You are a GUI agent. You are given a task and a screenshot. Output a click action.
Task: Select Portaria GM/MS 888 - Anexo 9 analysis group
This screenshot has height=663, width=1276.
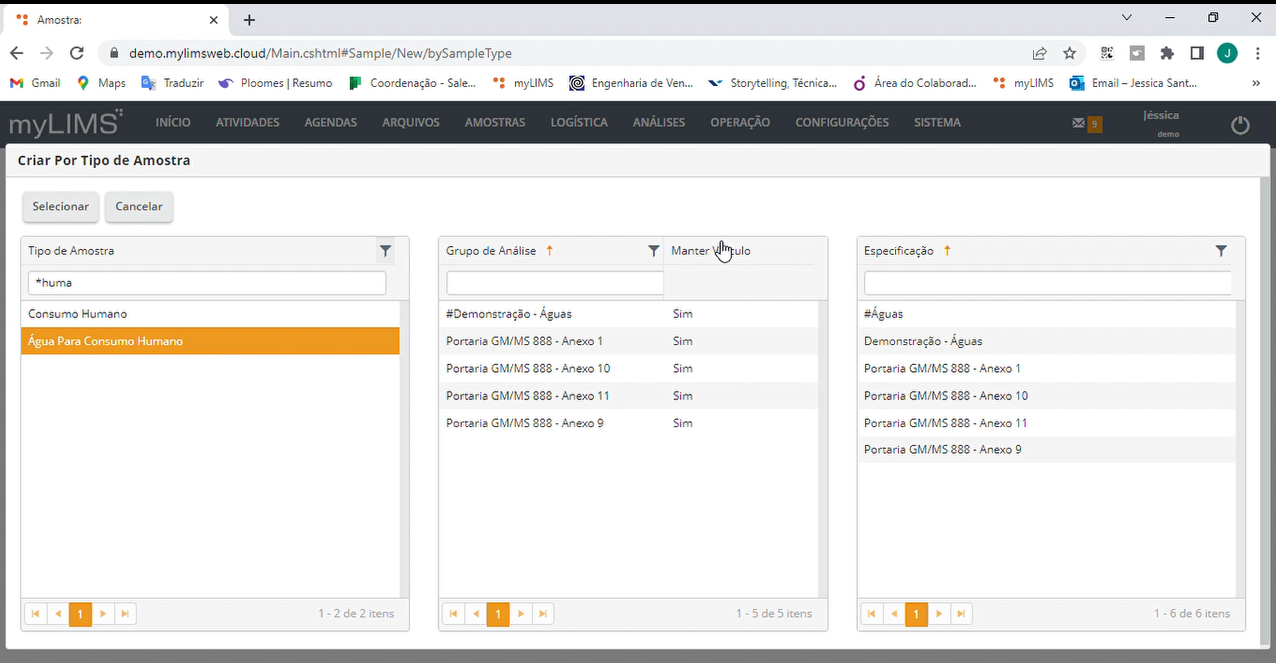[628, 423]
